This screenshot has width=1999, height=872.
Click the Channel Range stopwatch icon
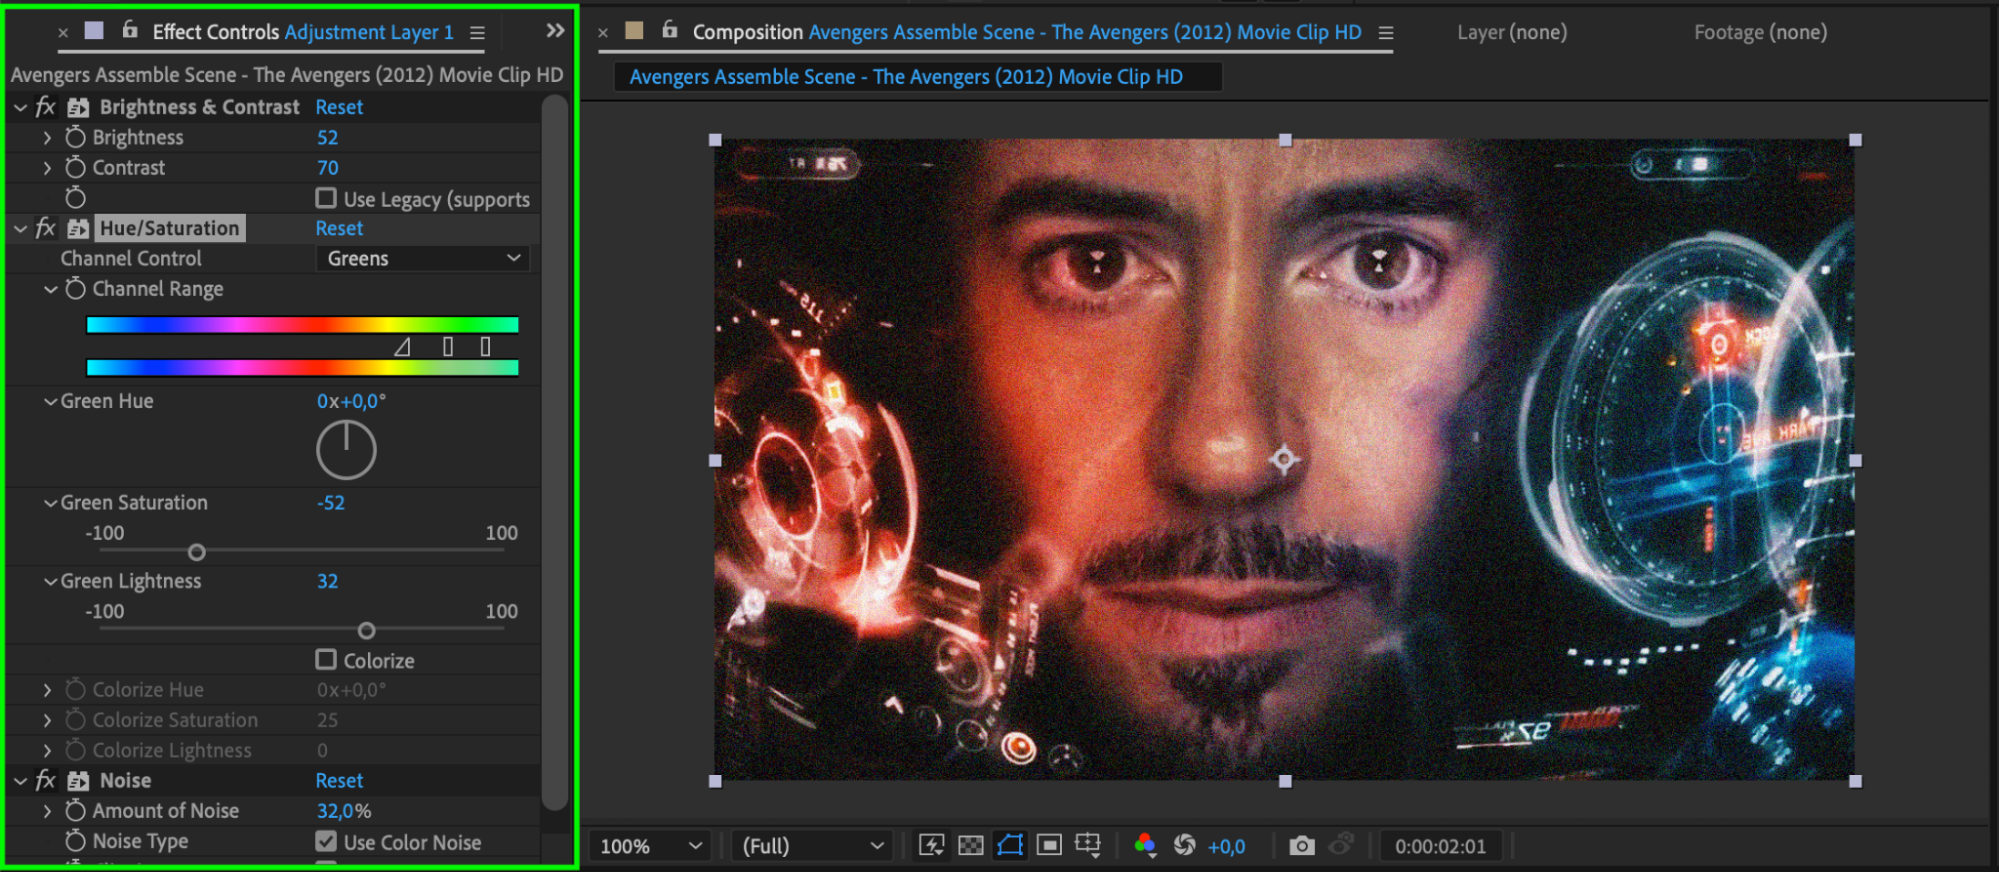(x=76, y=288)
